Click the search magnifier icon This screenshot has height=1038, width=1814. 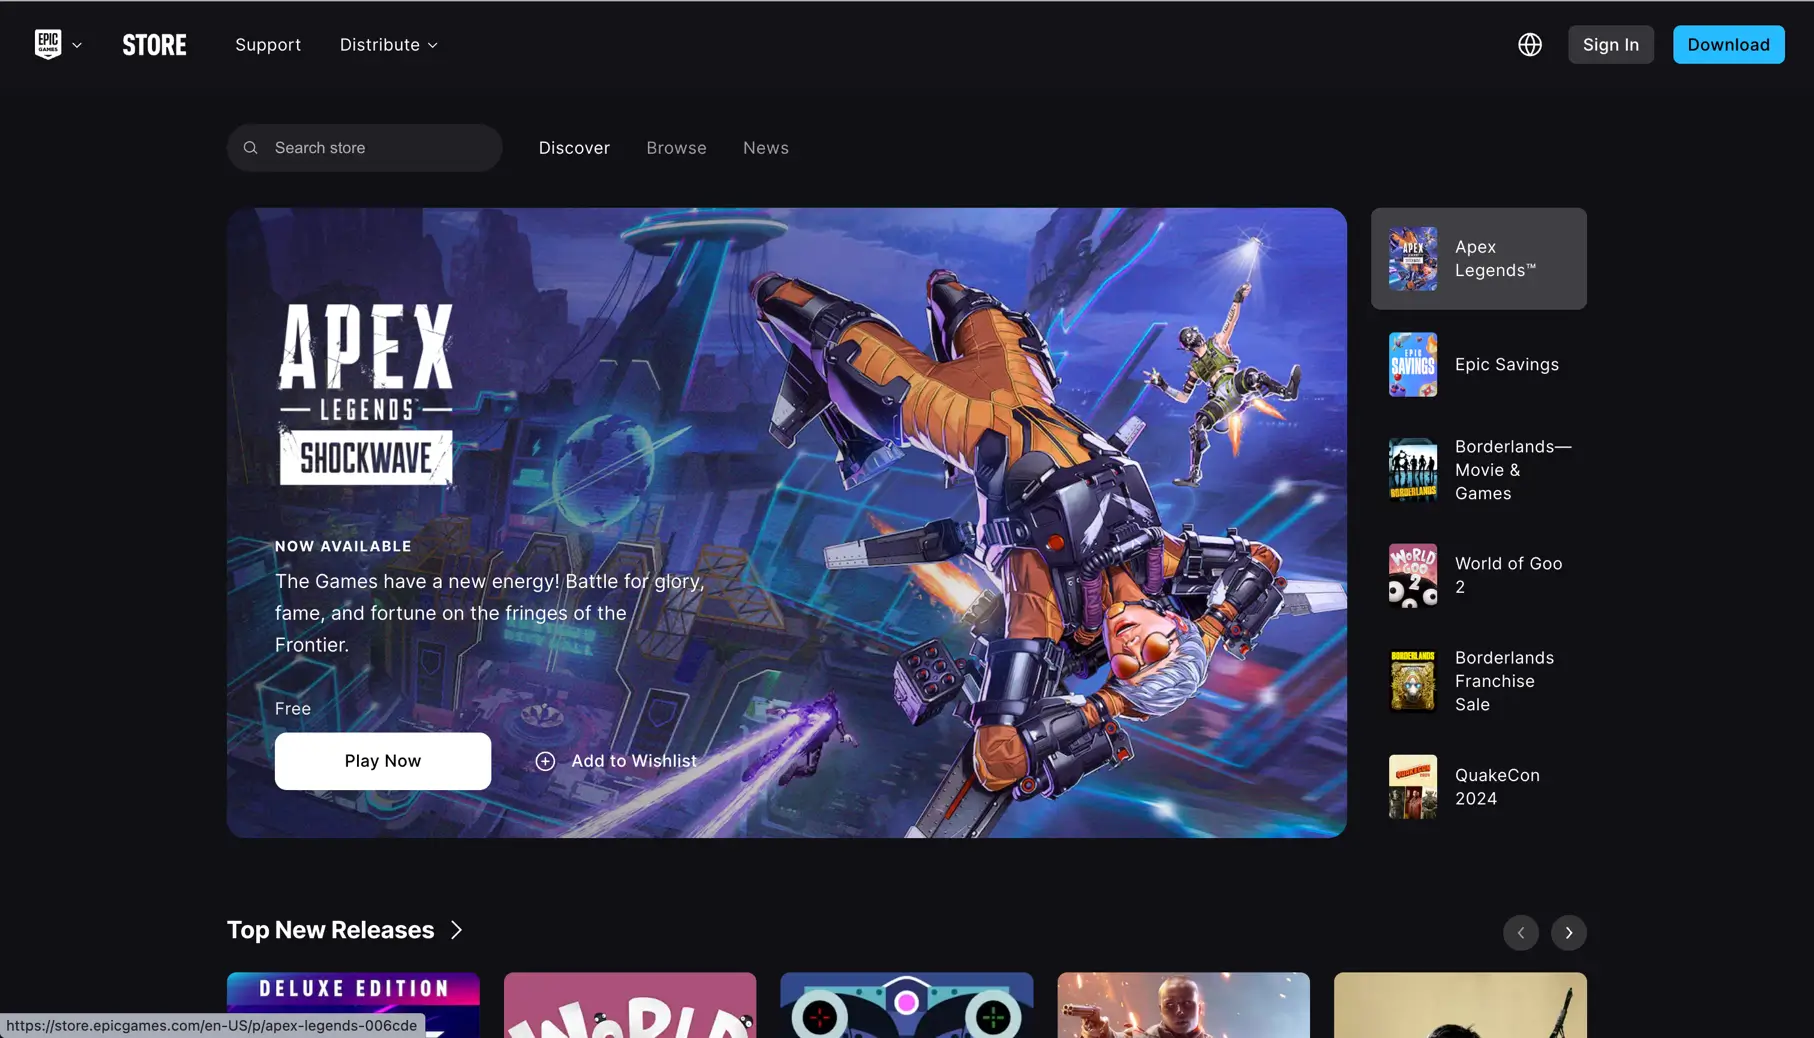[251, 147]
